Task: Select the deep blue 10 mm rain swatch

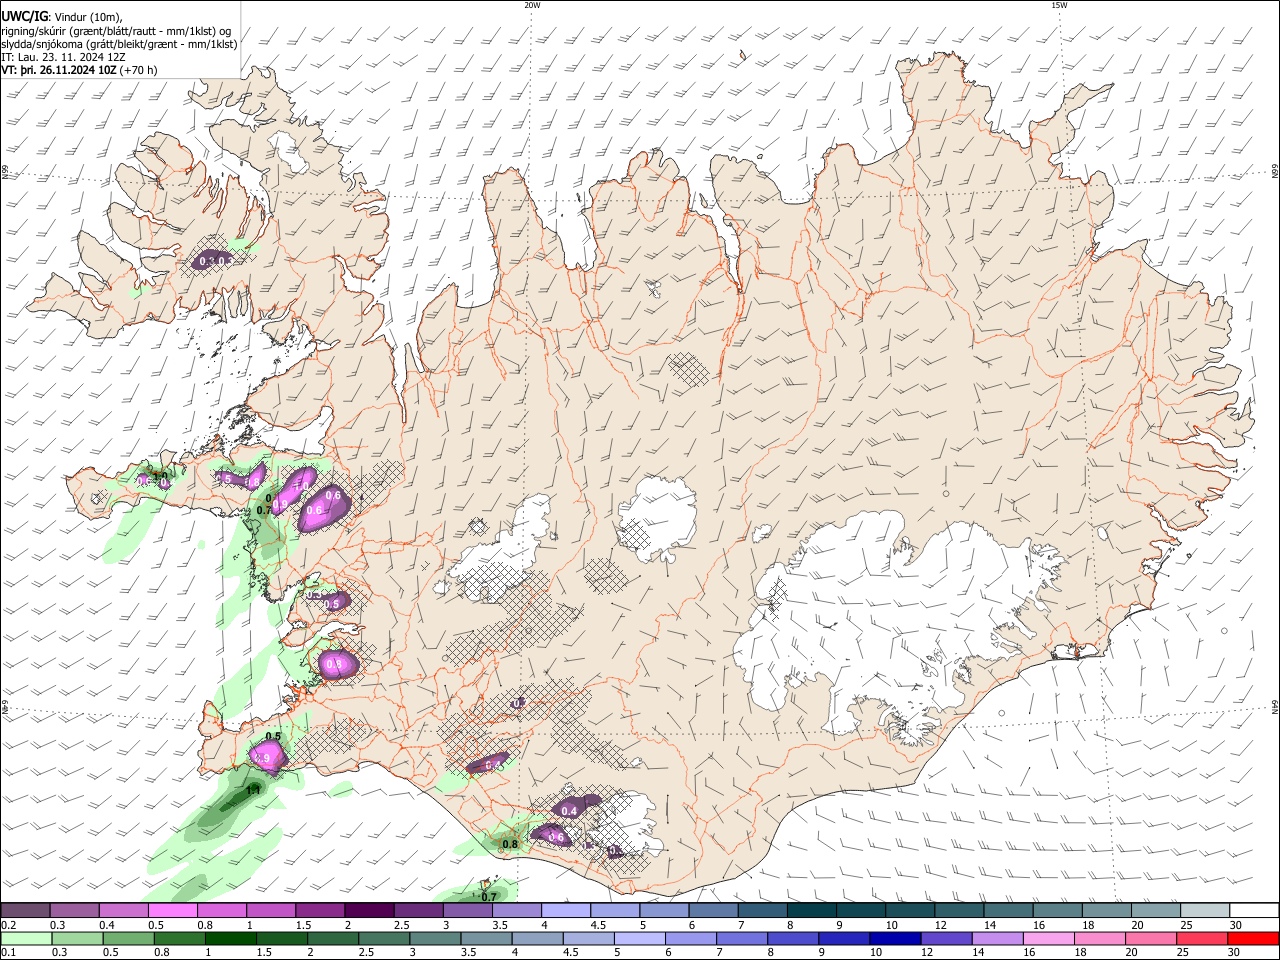Action: pyautogui.click(x=895, y=938)
